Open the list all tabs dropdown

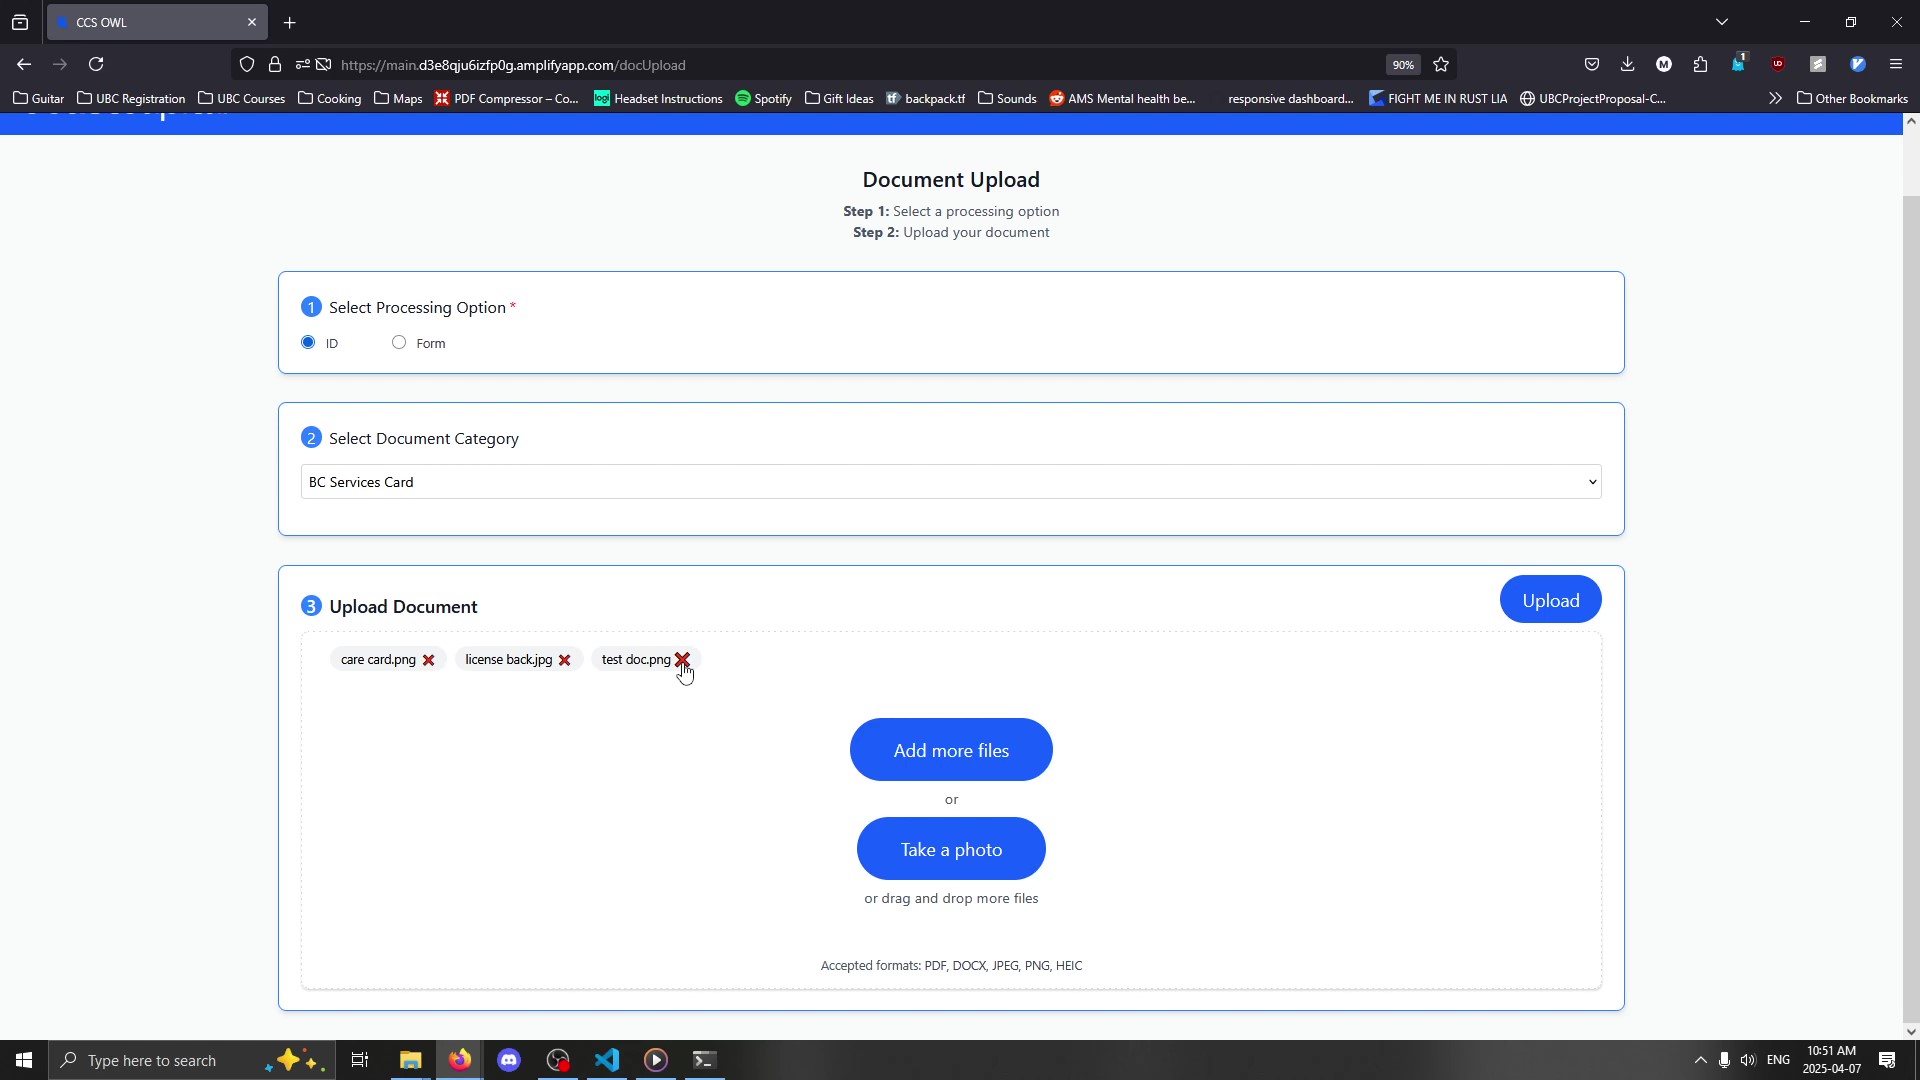[x=1722, y=22]
